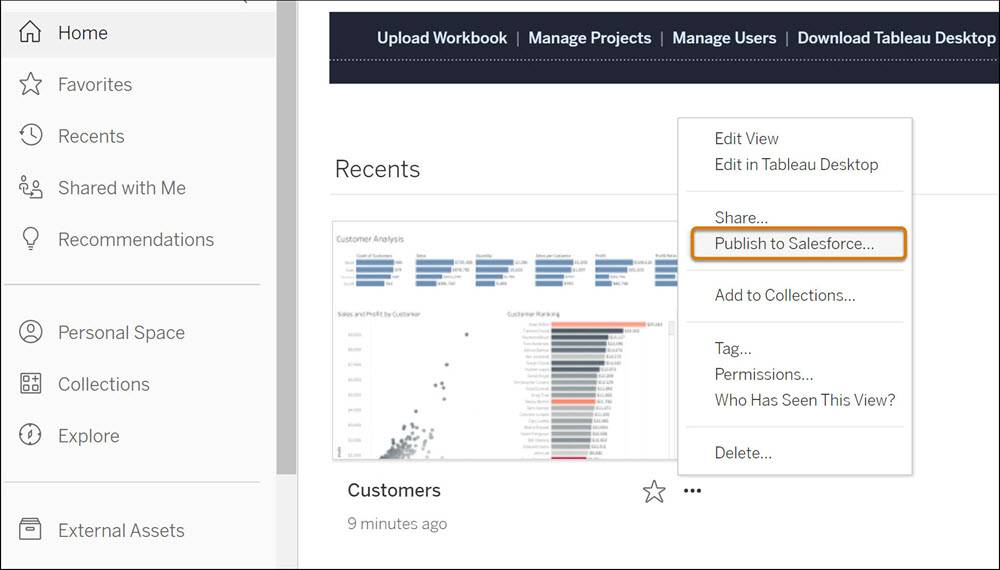The image size is (1000, 570).
Task: Click the Recents clock icon
Action: tap(30, 135)
